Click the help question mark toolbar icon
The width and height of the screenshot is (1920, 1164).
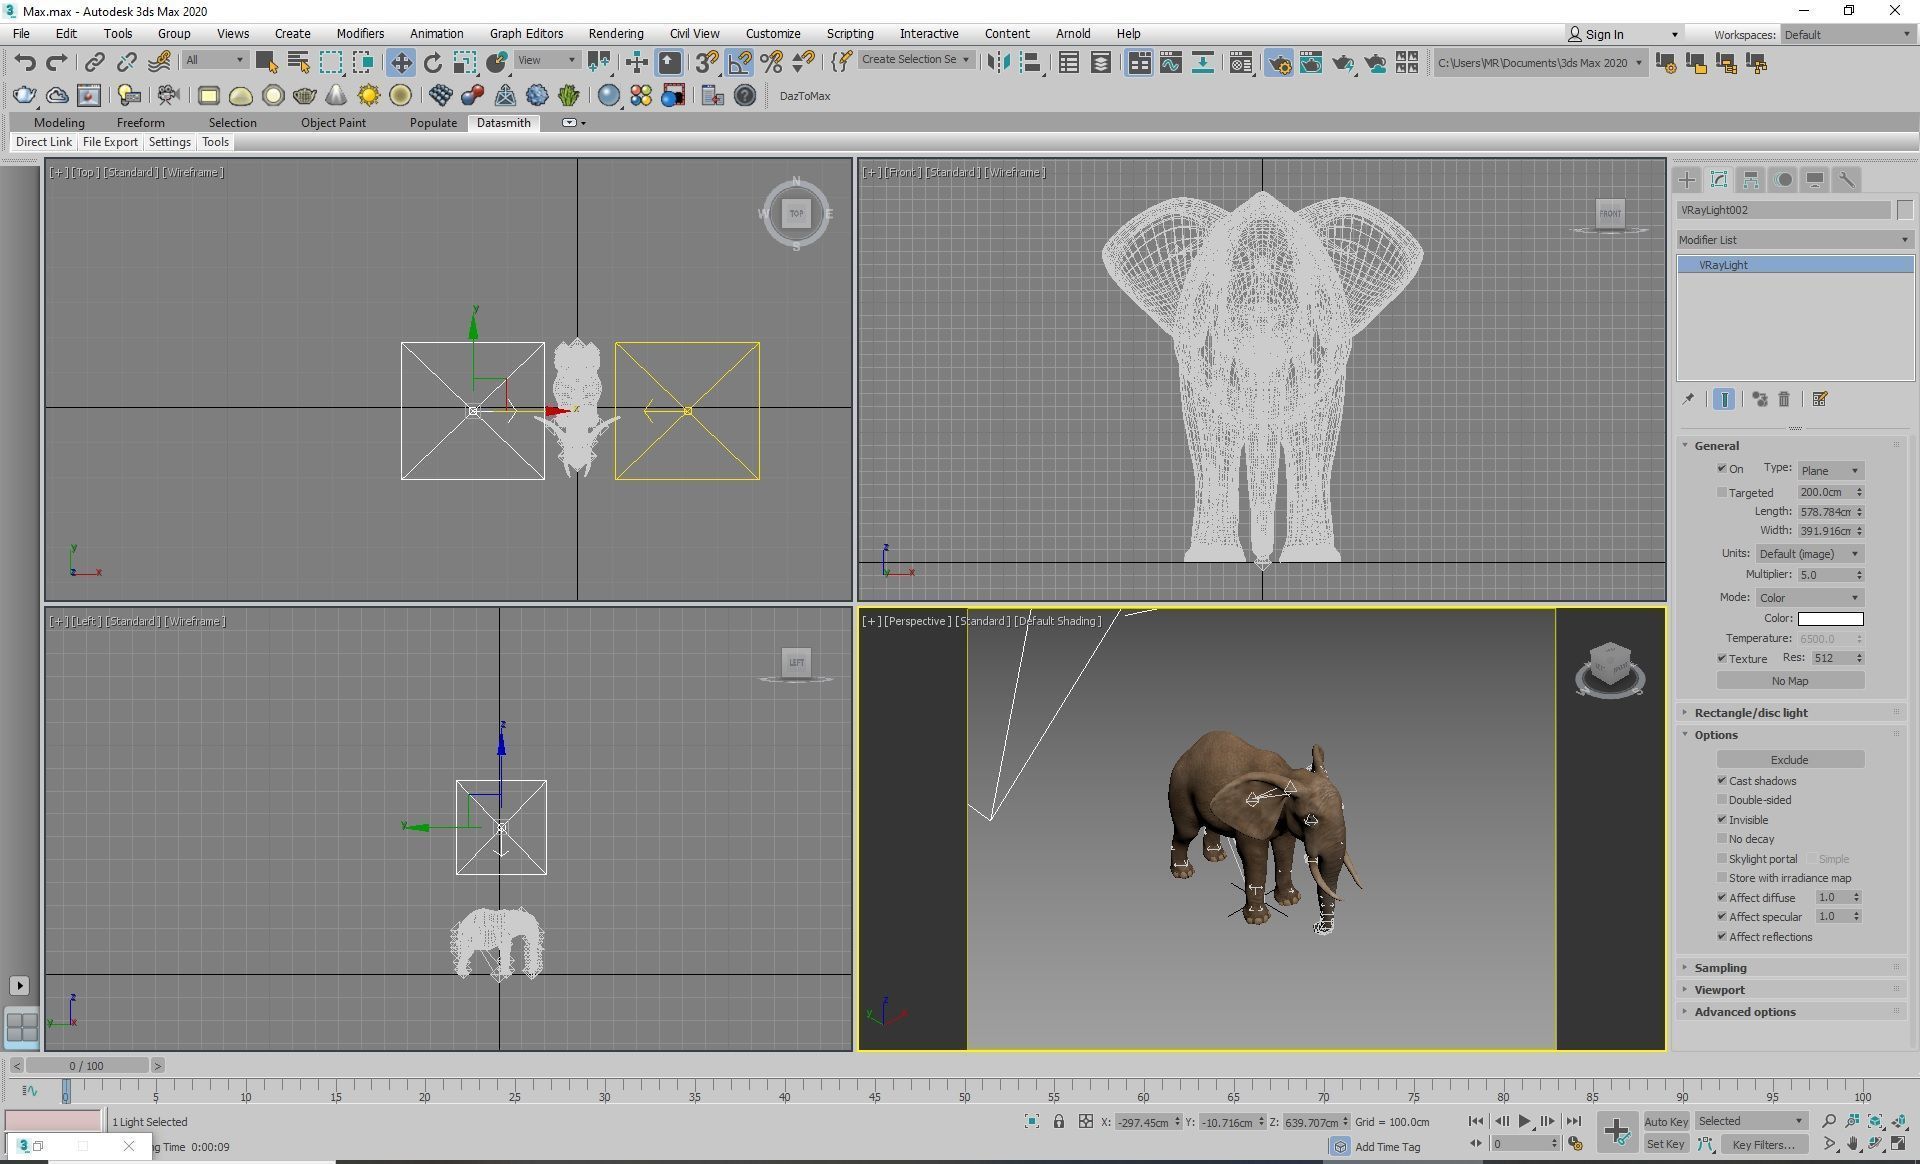[x=745, y=96]
